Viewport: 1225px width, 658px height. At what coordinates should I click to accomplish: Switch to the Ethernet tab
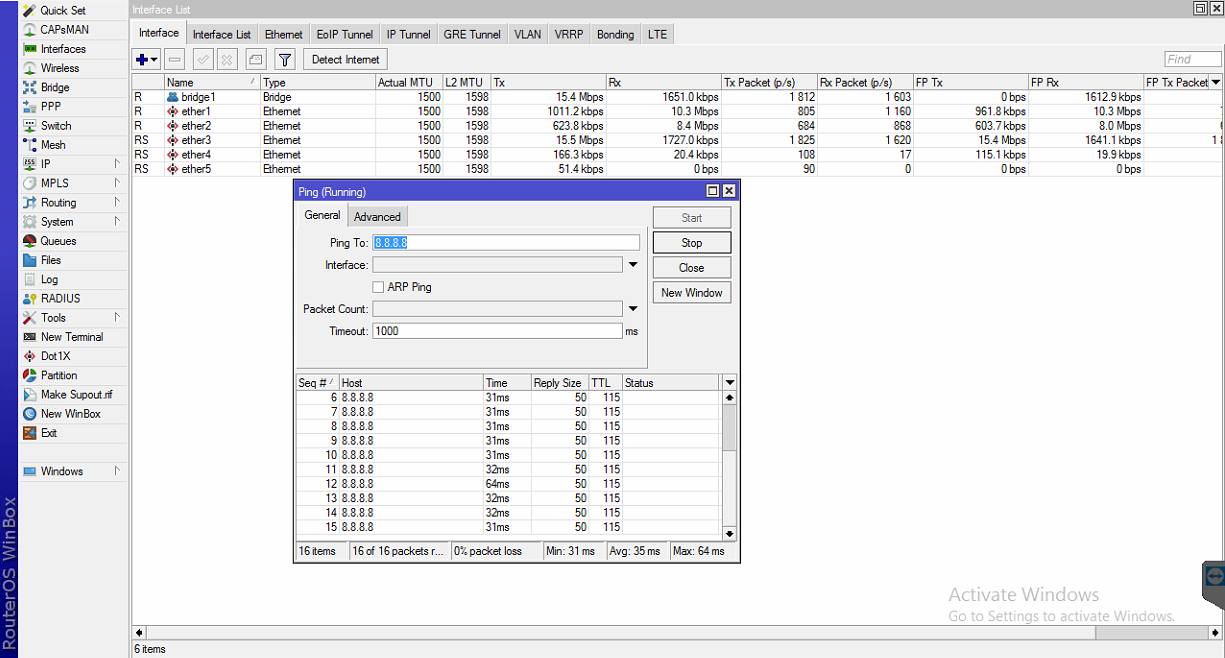tap(284, 34)
